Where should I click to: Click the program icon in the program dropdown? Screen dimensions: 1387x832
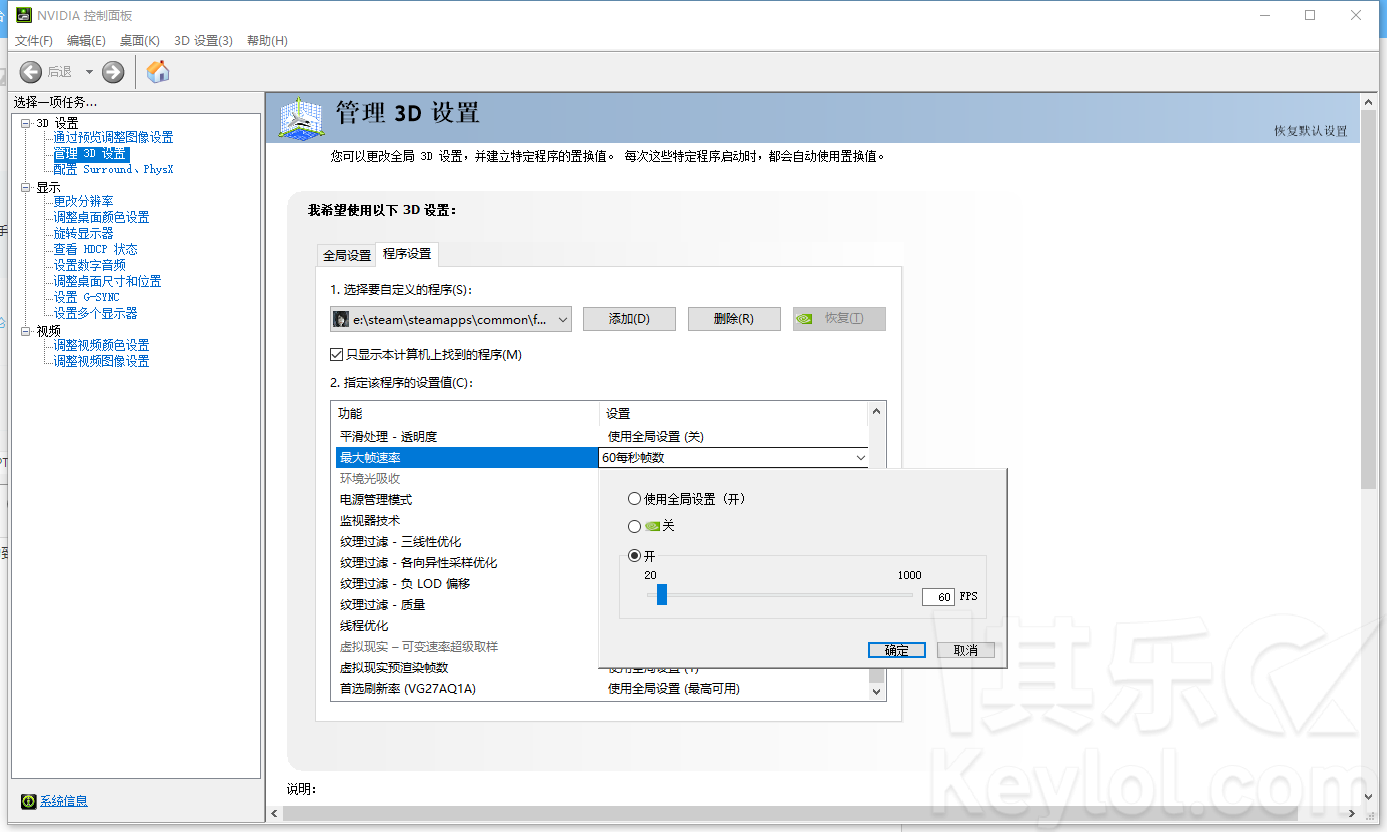coord(341,319)
